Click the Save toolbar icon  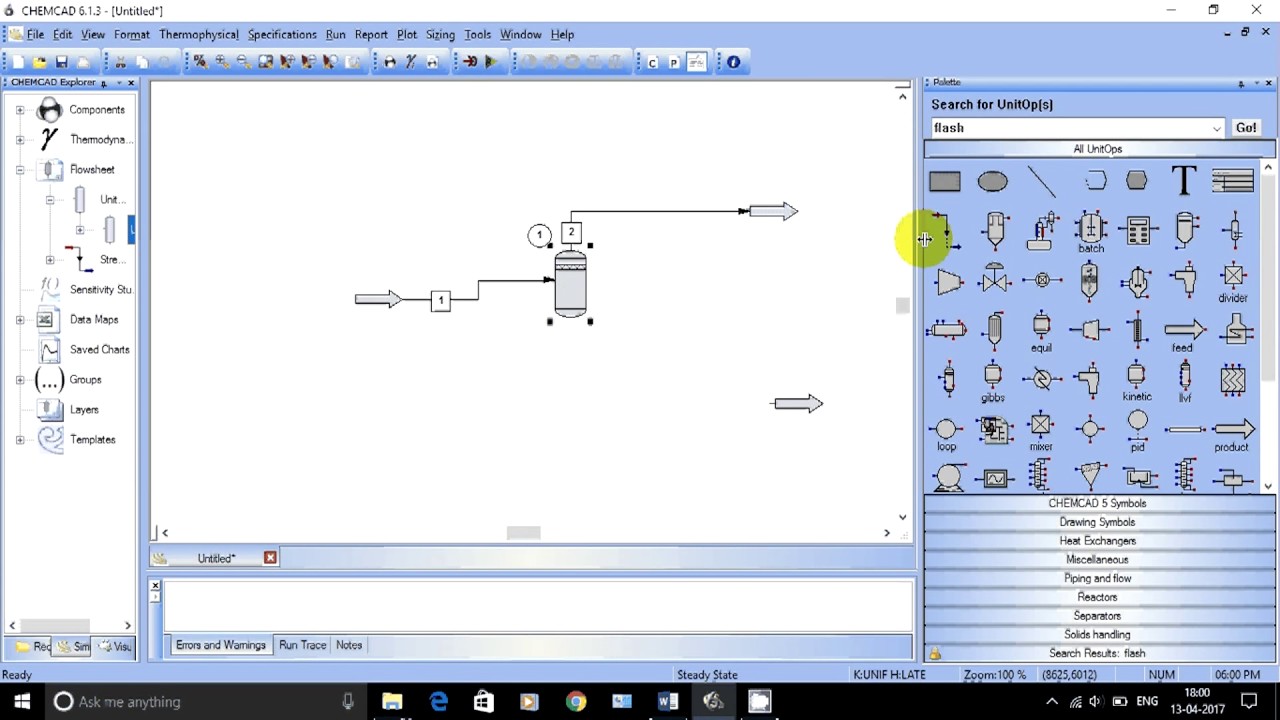point(61,62)
